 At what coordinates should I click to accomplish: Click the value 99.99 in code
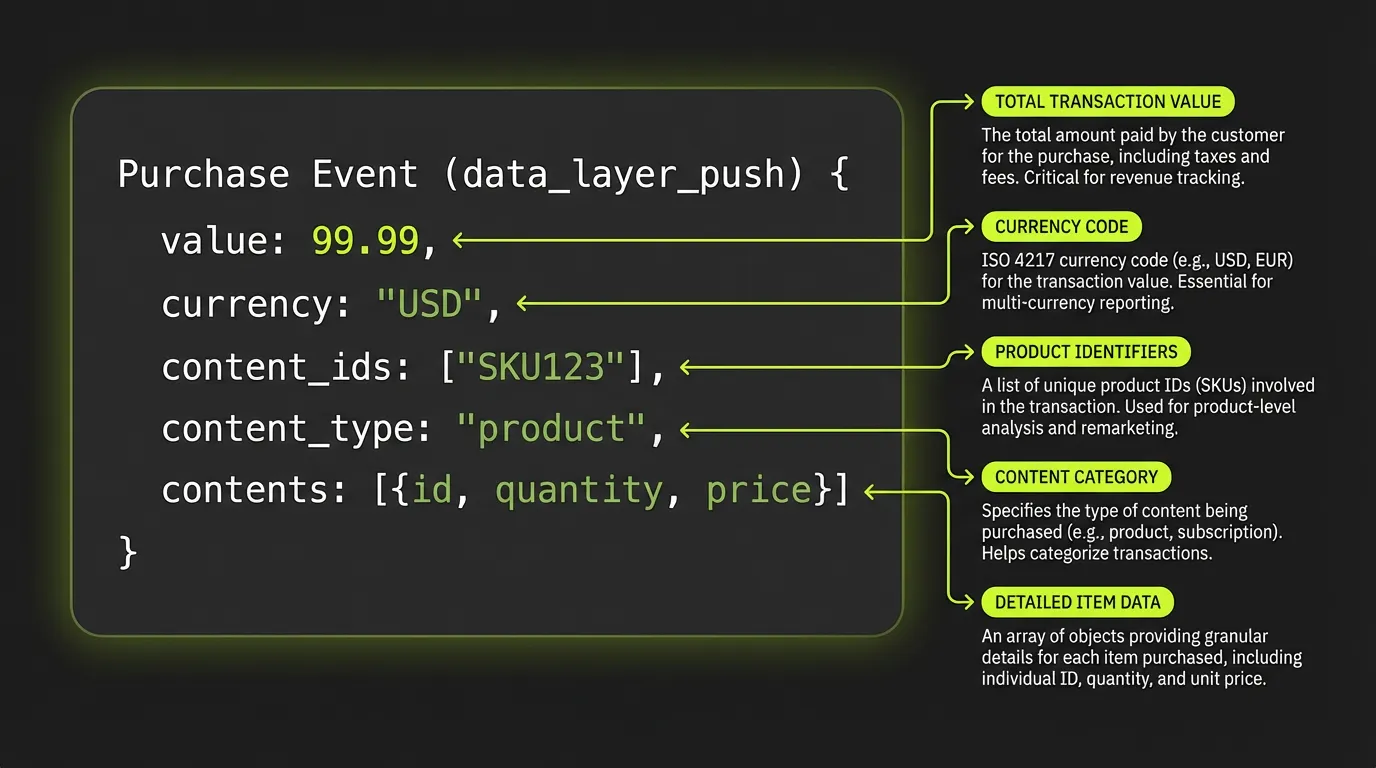coord(365,240)
